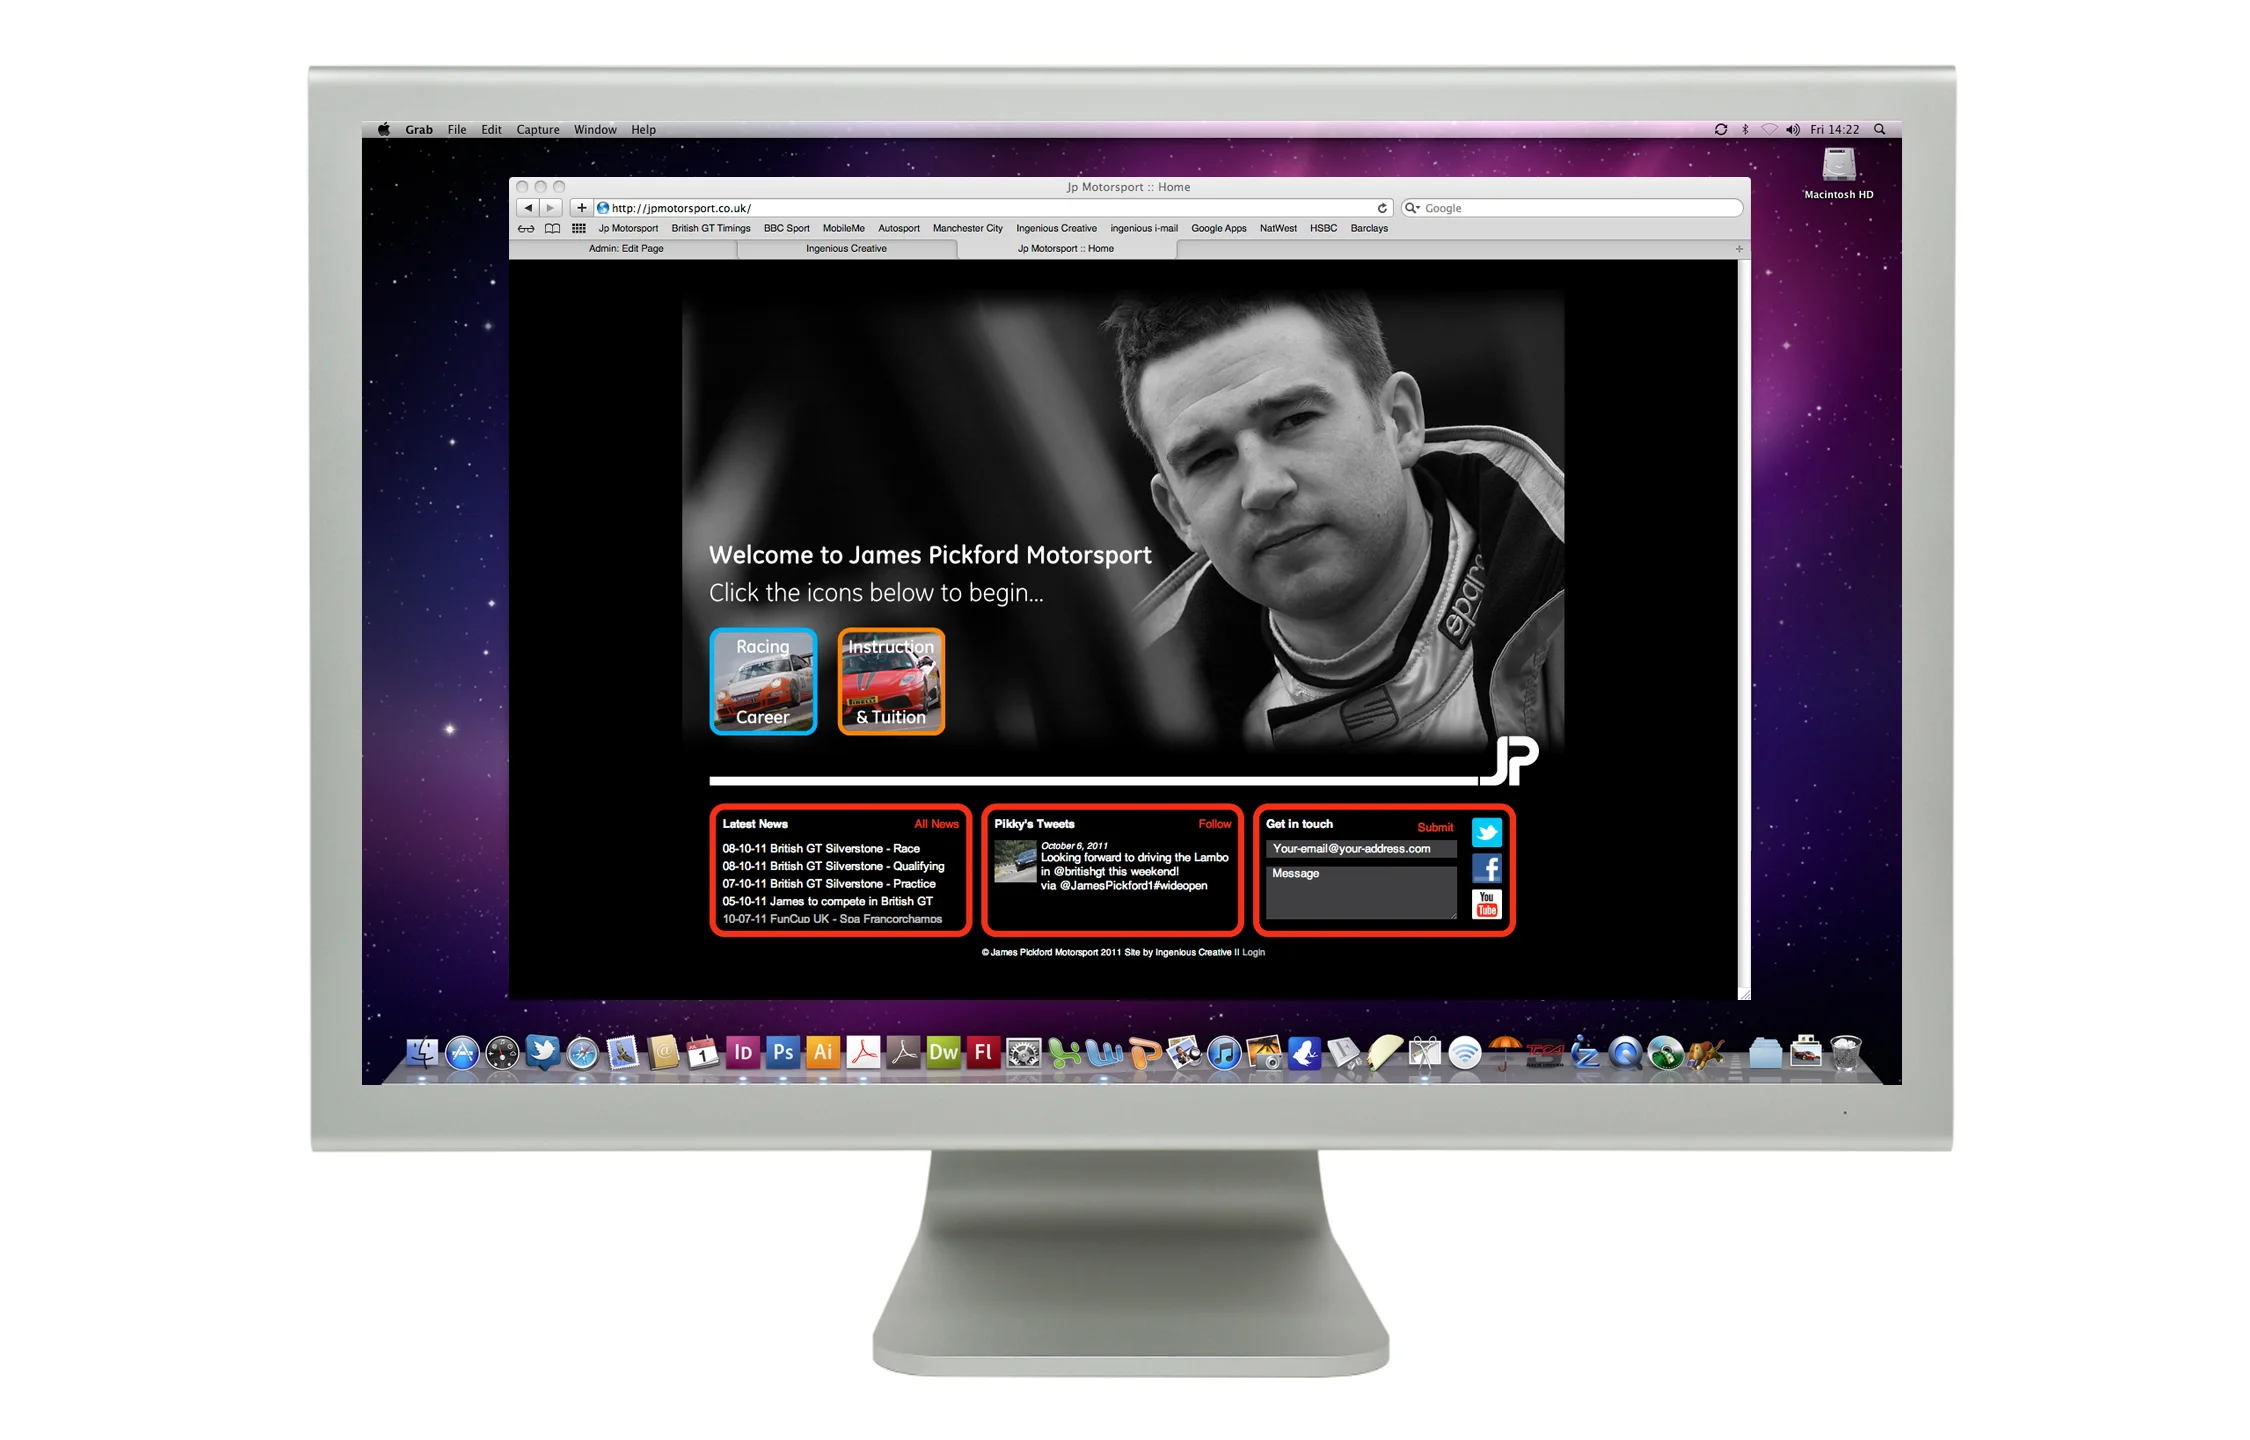Open the Racing Career tile
The height and width of the screenshot is (1440, 2250).
763,681
